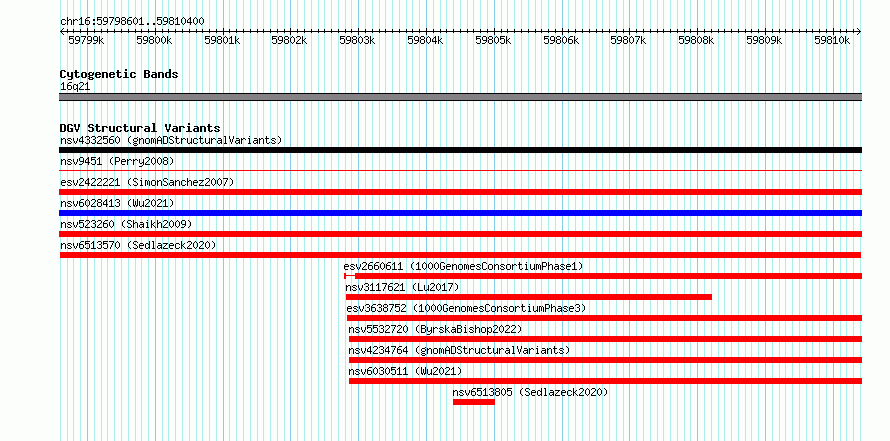Select the nsv6513570 red variant bar

(460, 255)
